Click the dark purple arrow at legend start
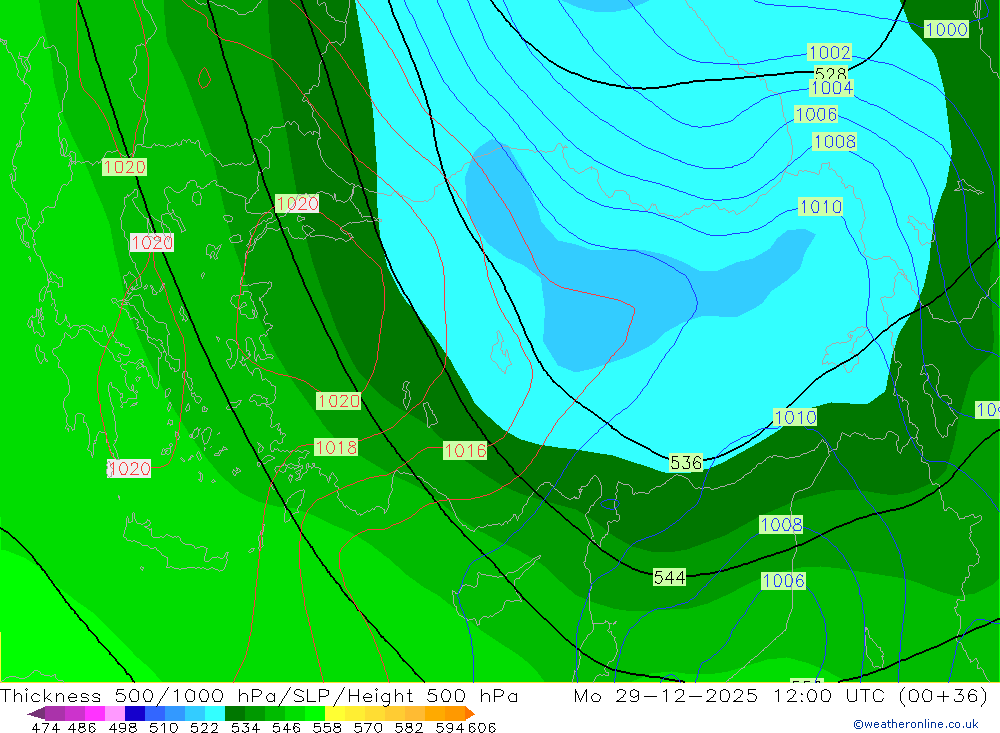This screenshot has width=1000, height=733. [36, 713]
